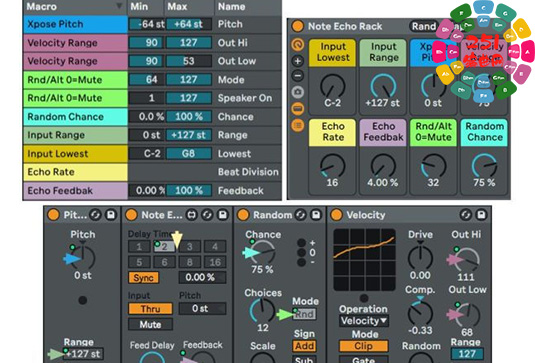This screenshot has width=535, height=363.
Task: Toggle the Pitch device activator
Action: (x=53, y=215)
